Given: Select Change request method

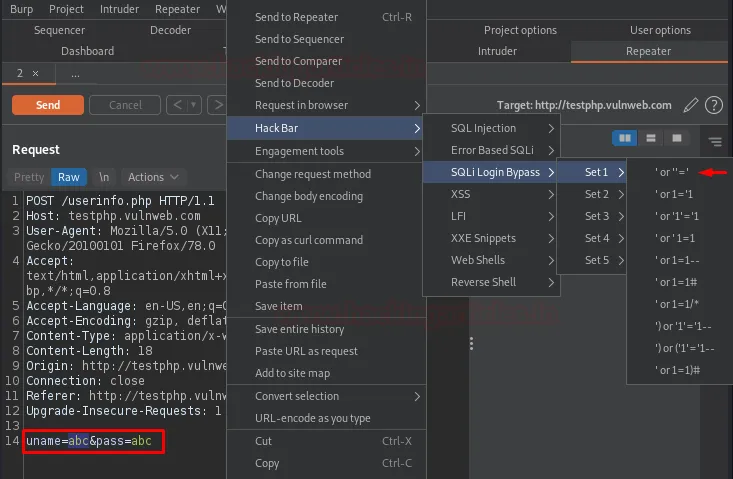Looking at the screenshot, I should pyautogui.click(x=326, y=174).
